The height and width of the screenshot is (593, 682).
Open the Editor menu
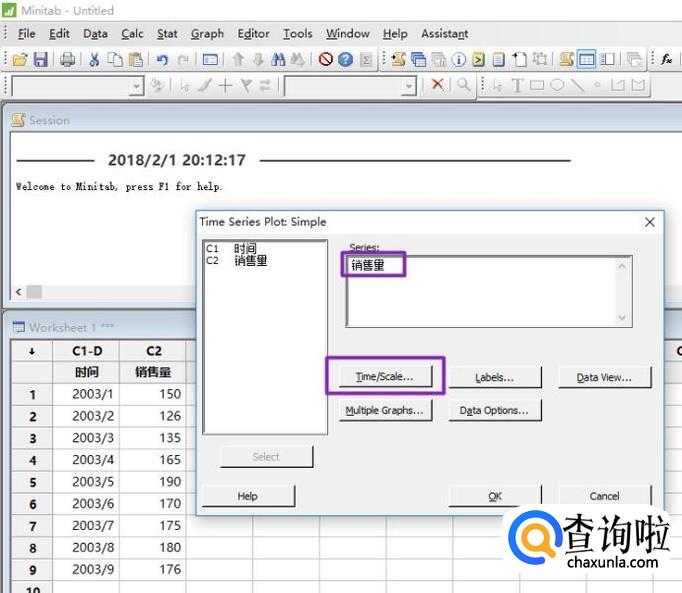coord(253,34)
